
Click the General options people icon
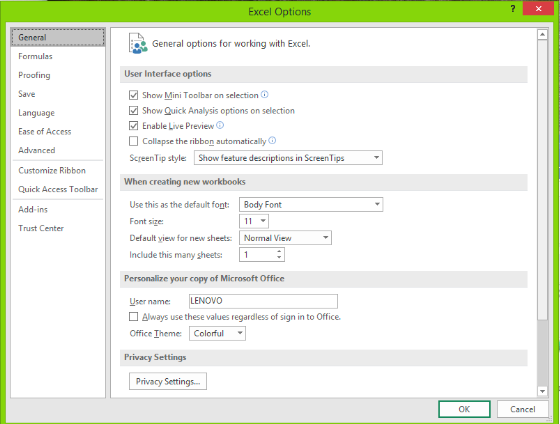tap(138, 44)
